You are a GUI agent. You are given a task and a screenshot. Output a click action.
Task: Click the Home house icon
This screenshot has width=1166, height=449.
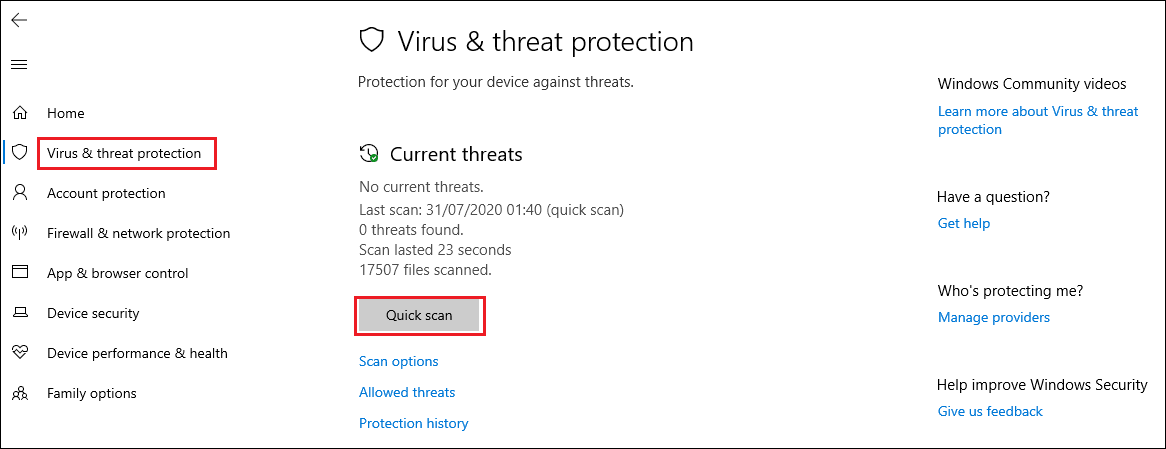click(x=19, y=113)
